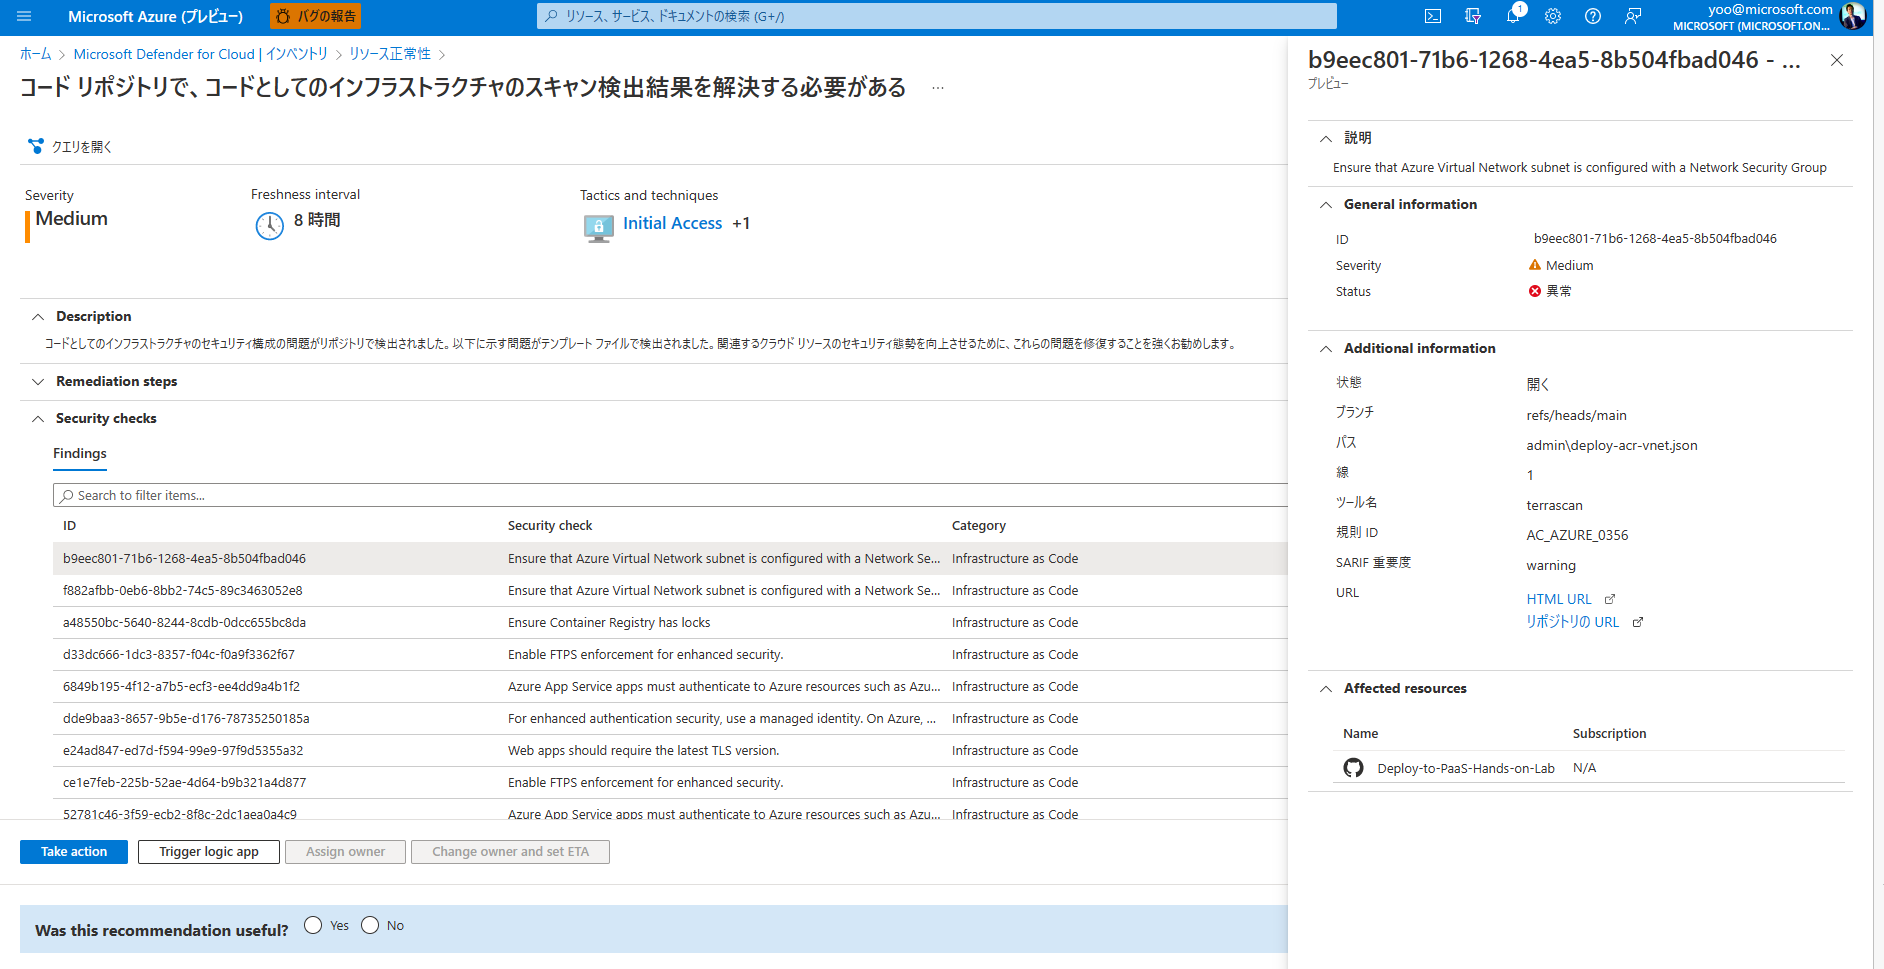Open the portal settings gear
1884x969 pixels.
click(1552, 16)
